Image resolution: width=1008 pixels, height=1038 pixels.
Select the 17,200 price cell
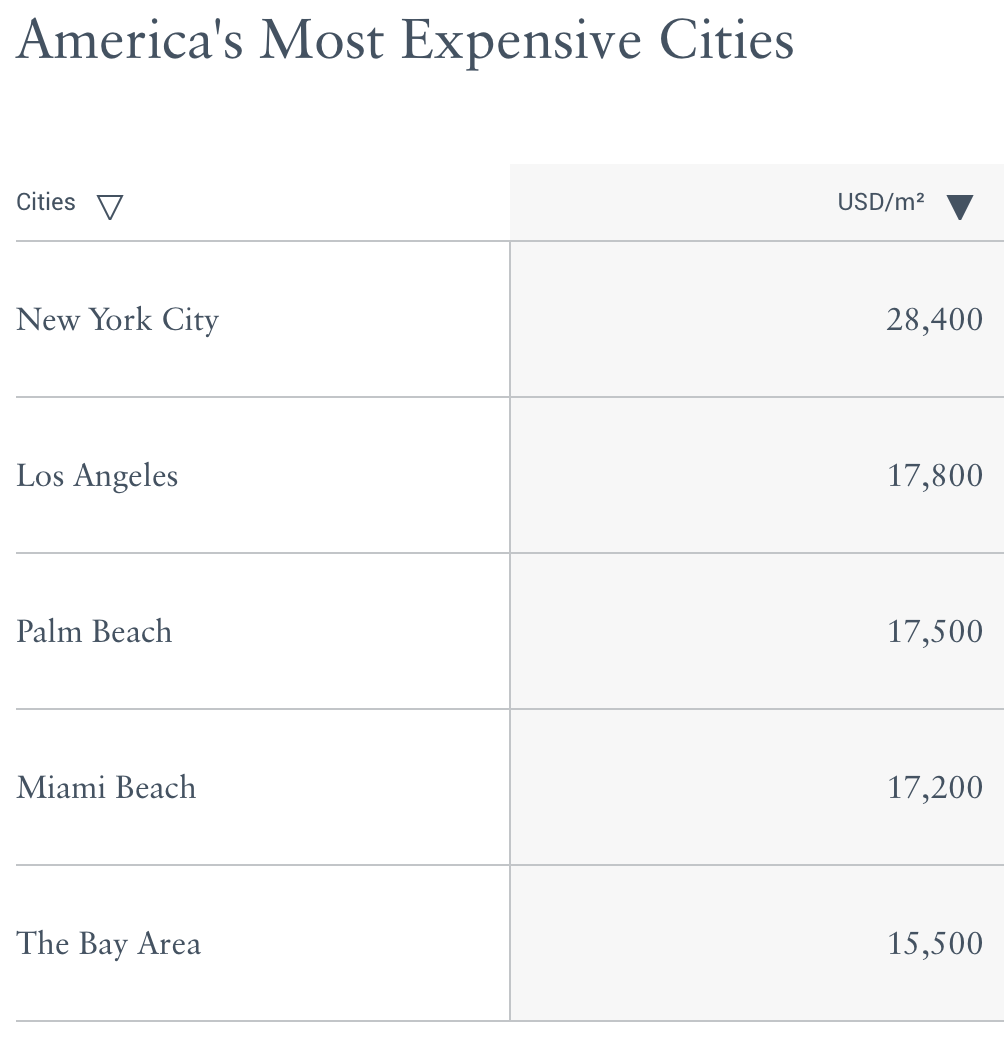(935, 788)
